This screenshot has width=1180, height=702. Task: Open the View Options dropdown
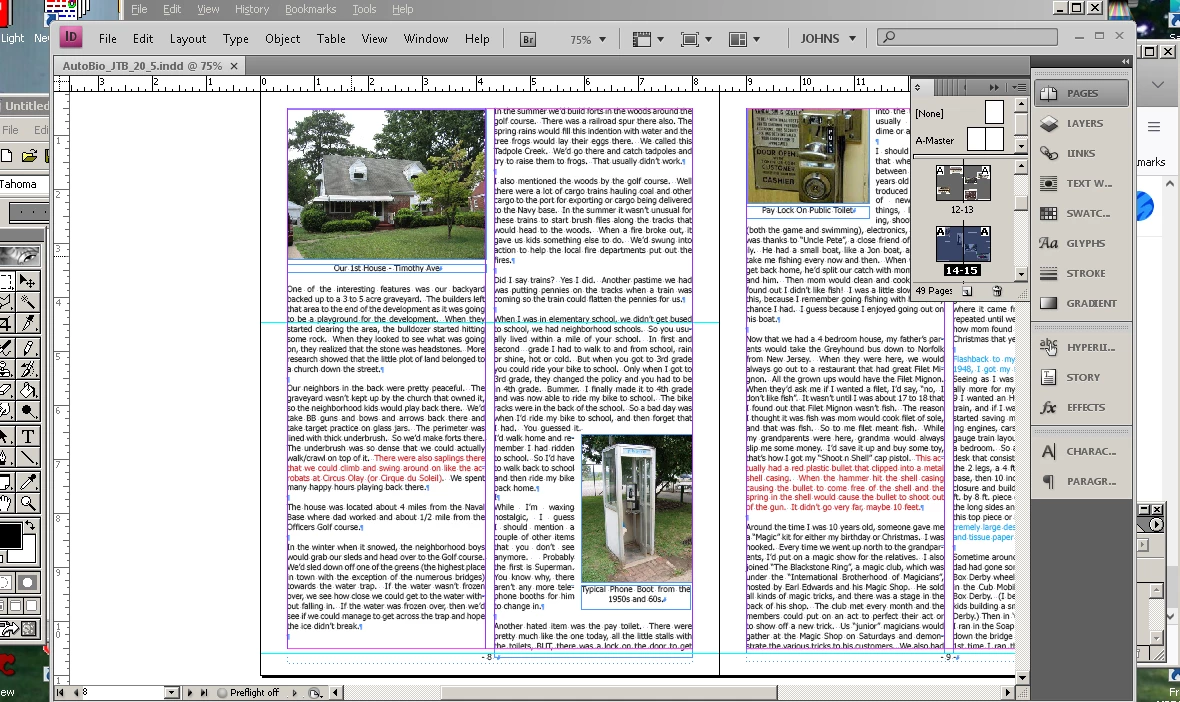coord(648,39)
